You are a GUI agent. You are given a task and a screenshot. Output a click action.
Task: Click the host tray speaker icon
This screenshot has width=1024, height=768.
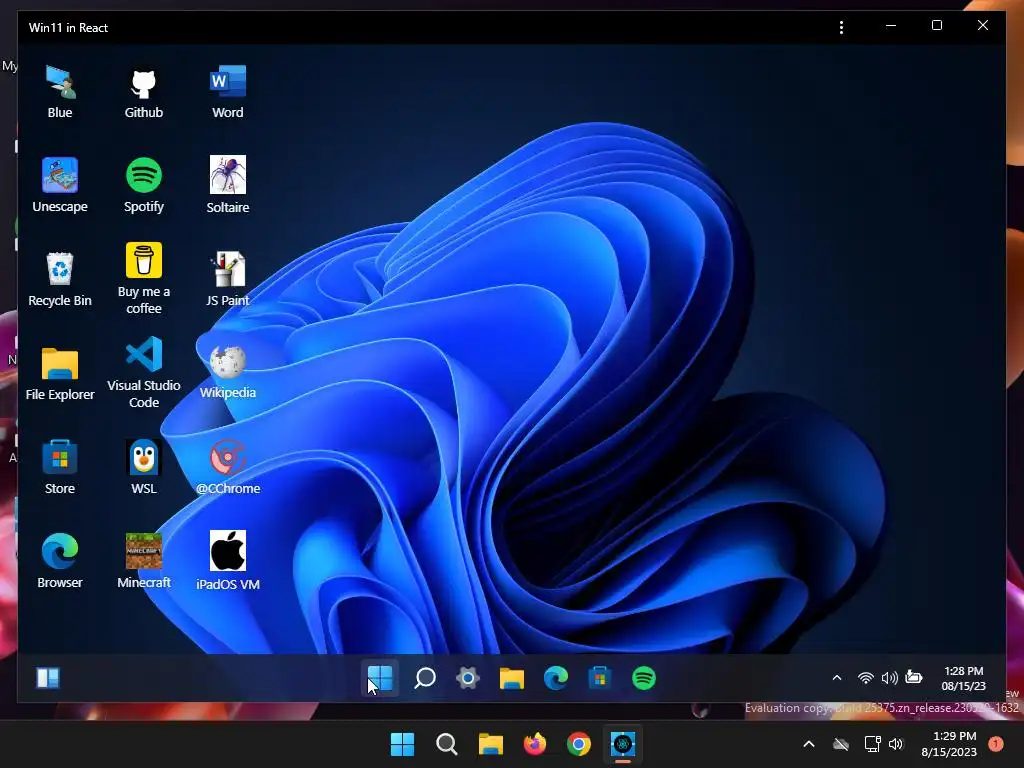(x=896, y=744)
